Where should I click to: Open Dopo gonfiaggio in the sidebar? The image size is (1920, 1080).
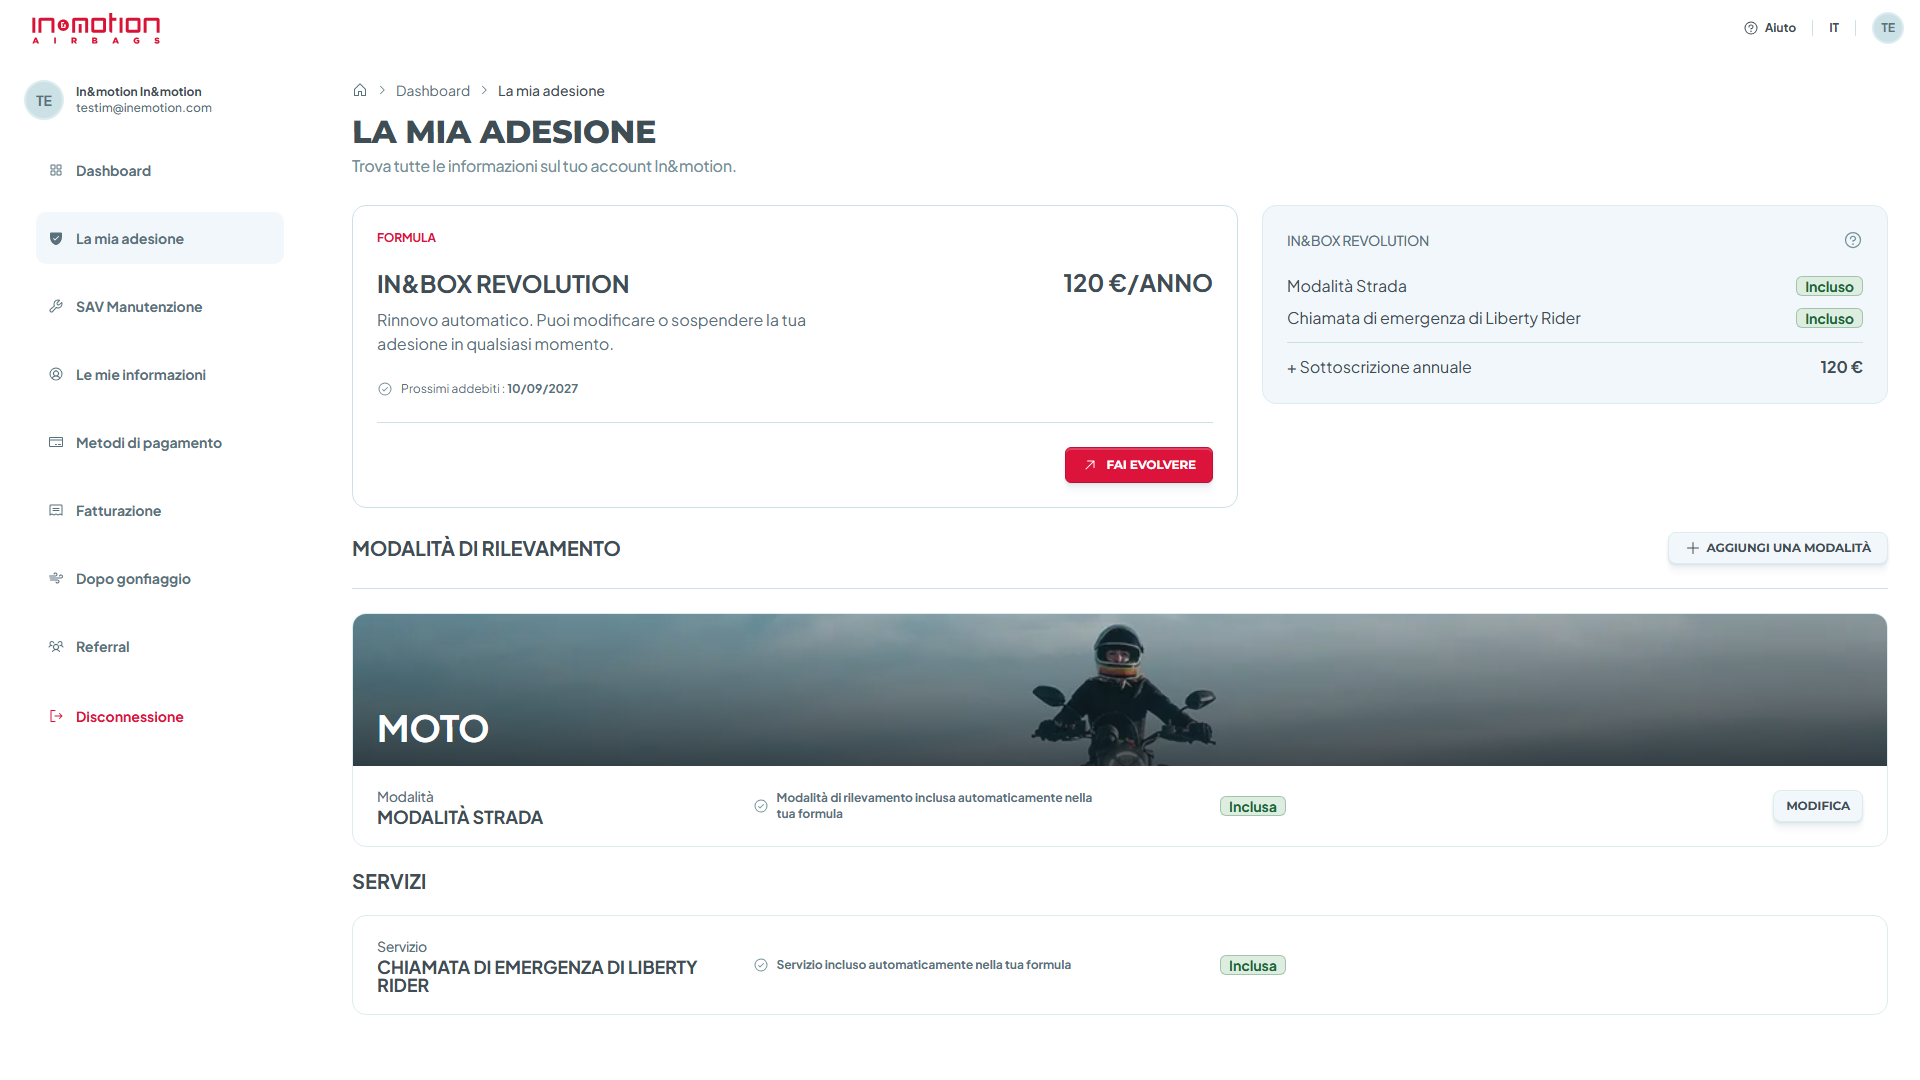coord(160,579)
